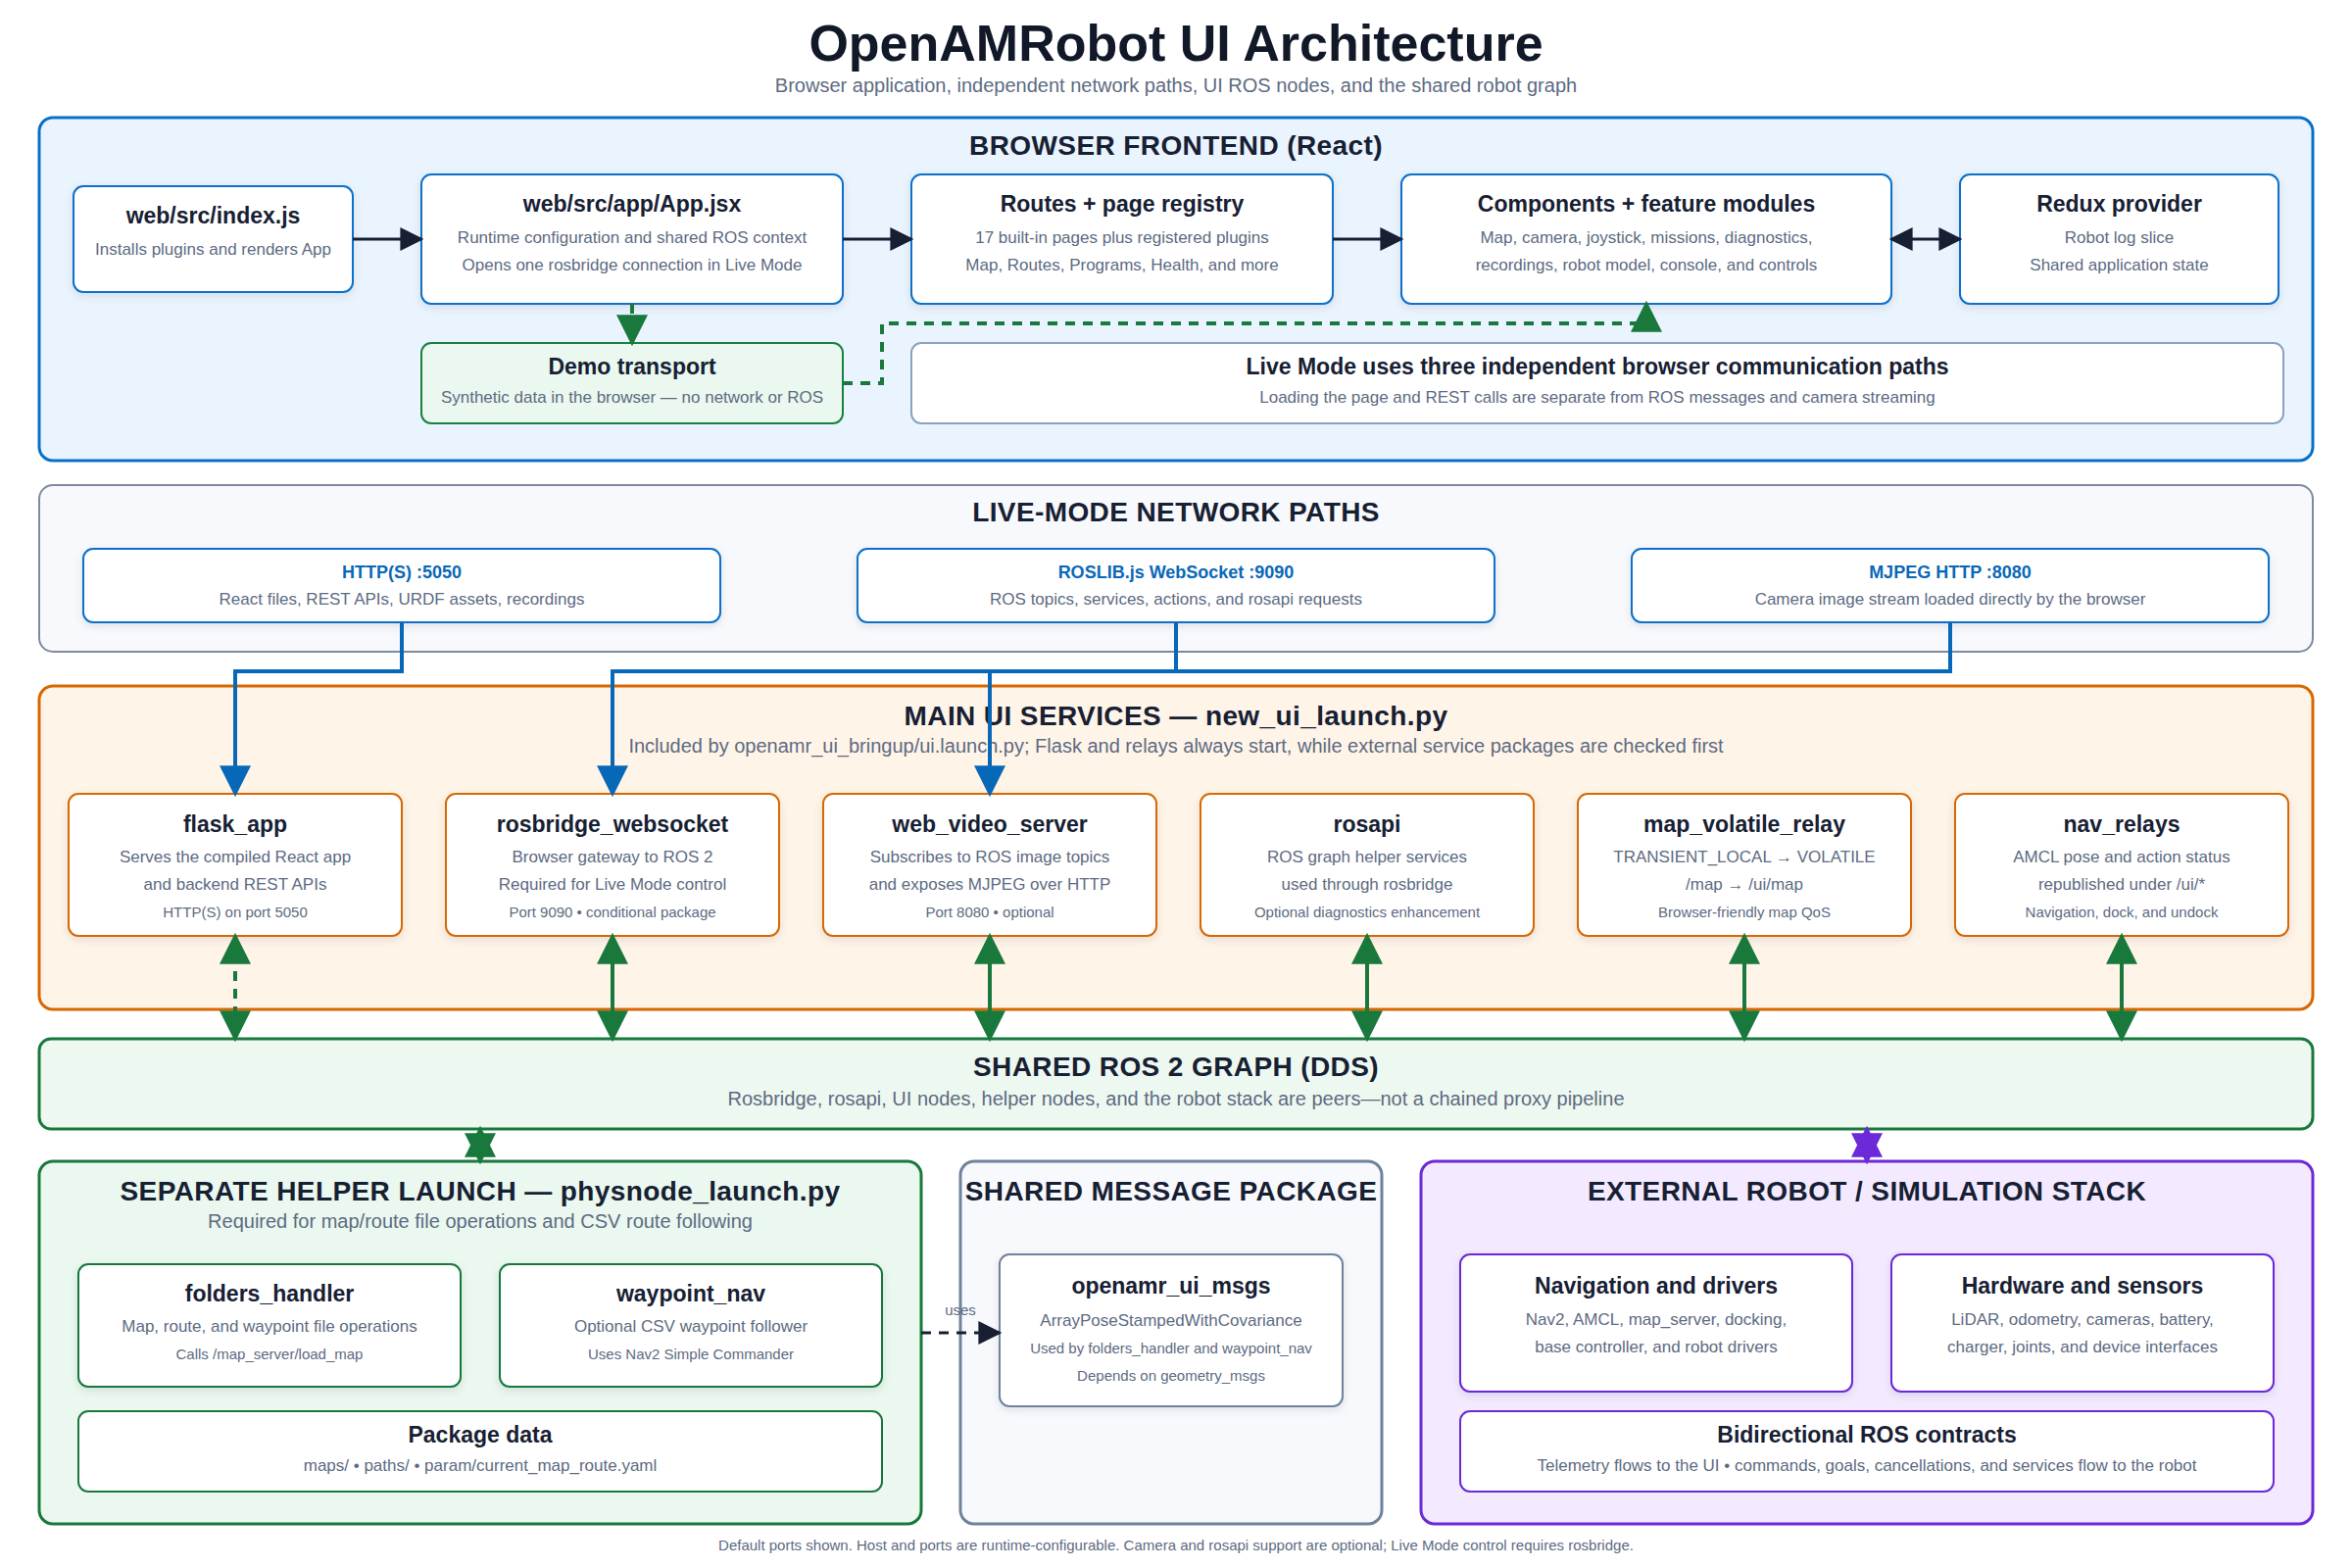The image size is (2352, 1568).
Task: Select 'ROS topics, services, actions' text
Action: pyautogui.click(x=1176, y=599)
